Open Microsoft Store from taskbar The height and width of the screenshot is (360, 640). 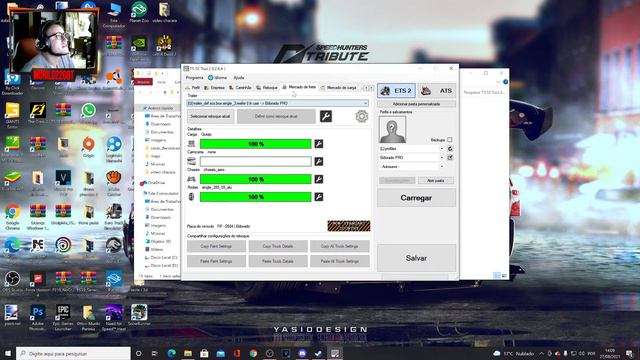coord(204,353)
